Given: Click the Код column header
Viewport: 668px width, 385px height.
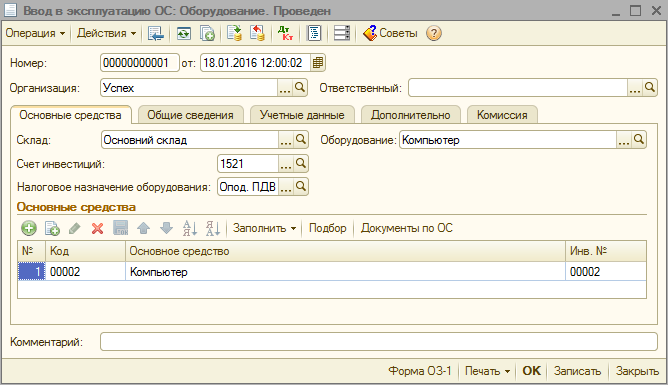Looking at the screenshot, I should [86, 251].
